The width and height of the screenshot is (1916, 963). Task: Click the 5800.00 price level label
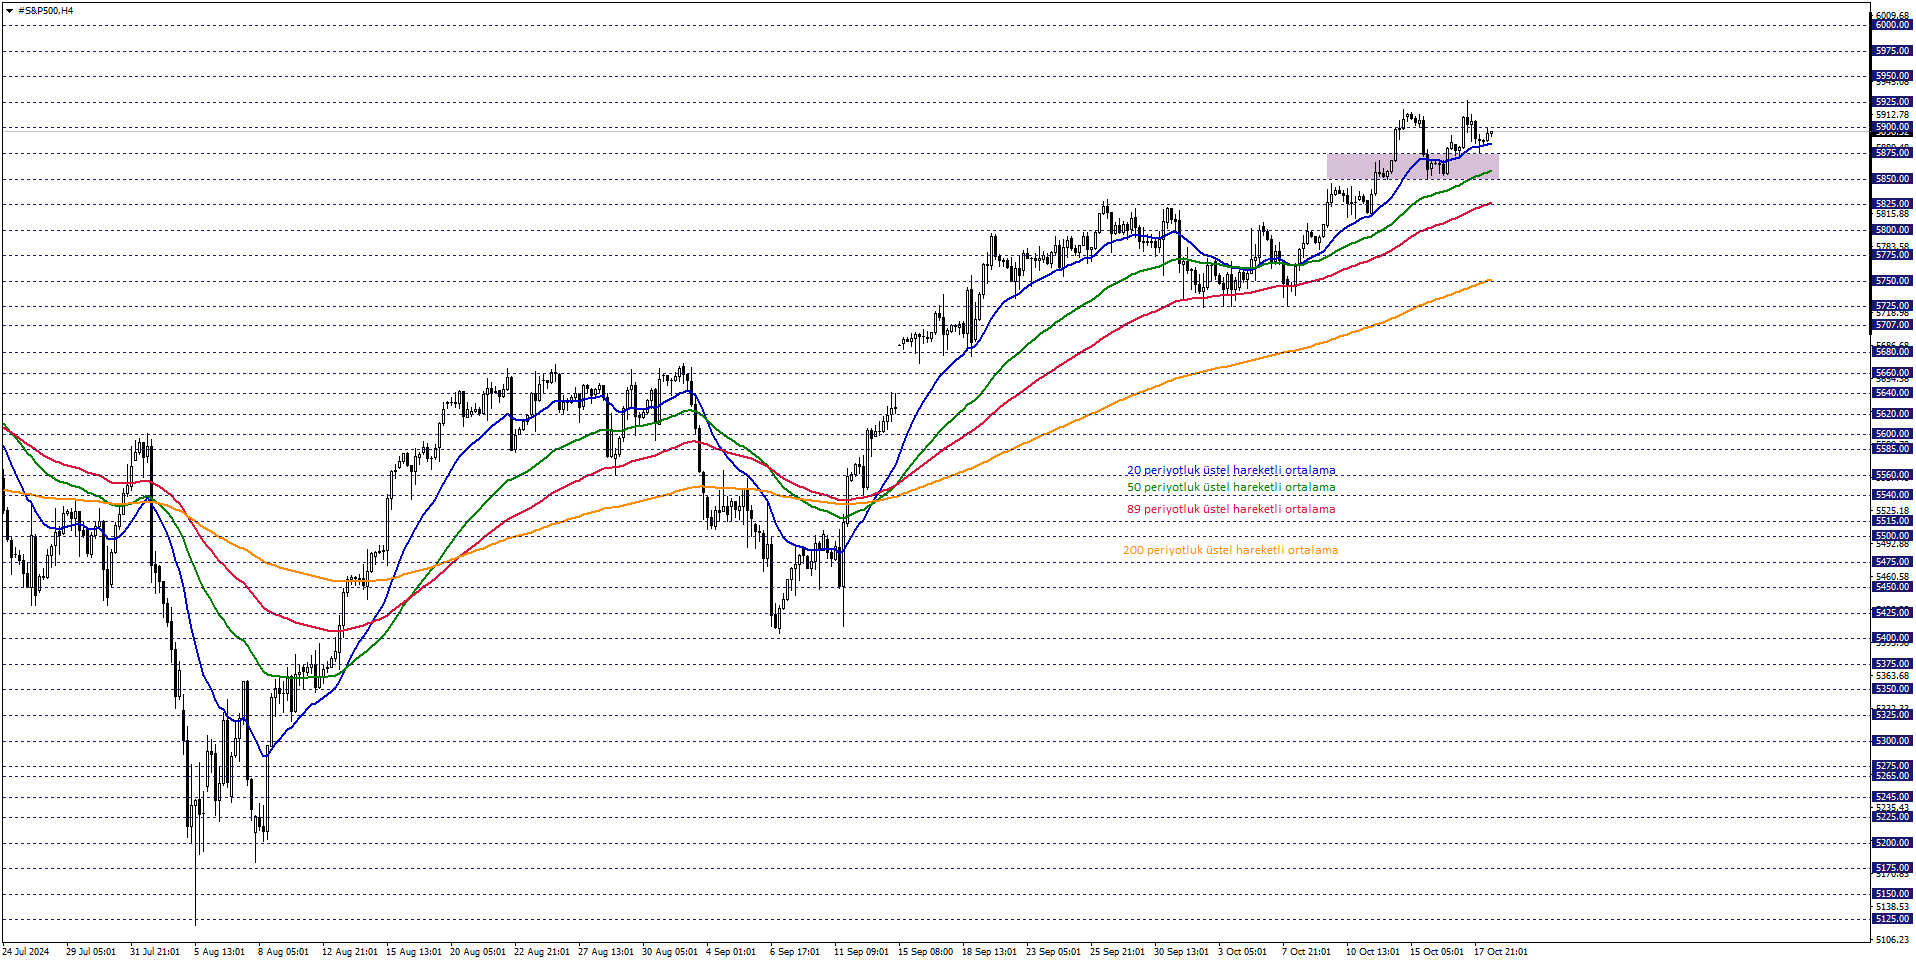click(x=1892, y=230)
